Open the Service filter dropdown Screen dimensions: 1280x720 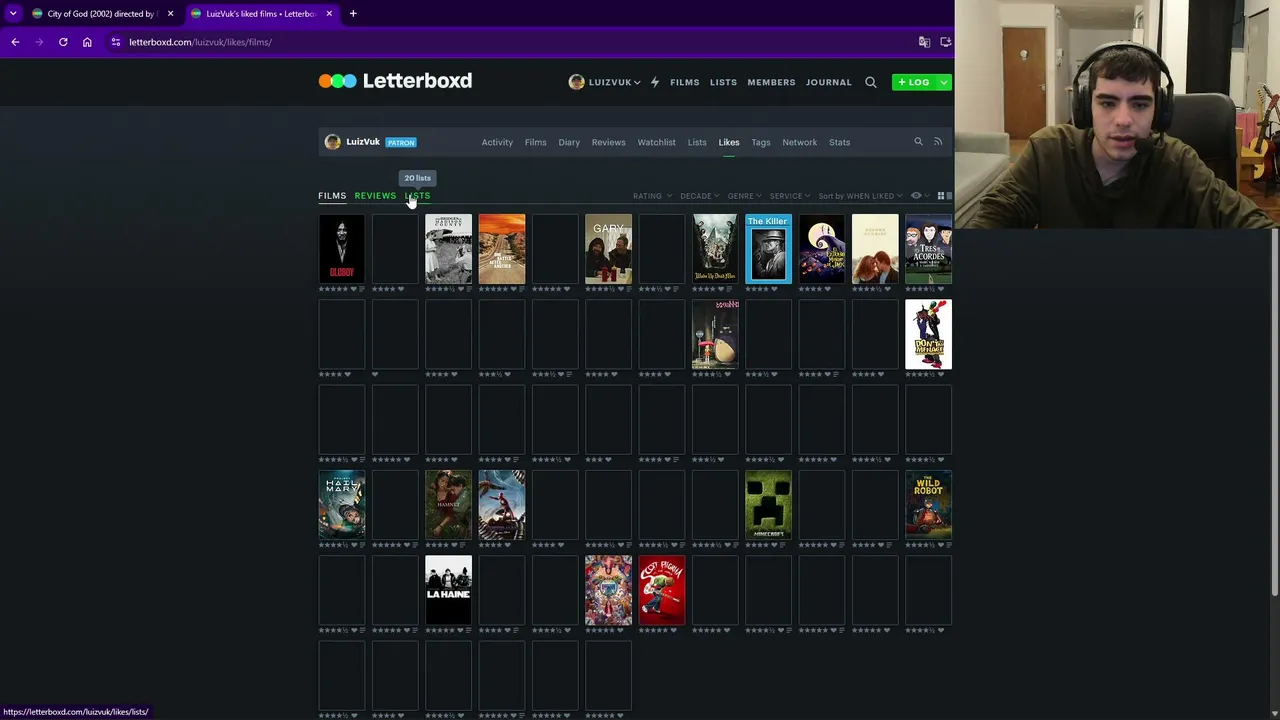tap(789, 196)
